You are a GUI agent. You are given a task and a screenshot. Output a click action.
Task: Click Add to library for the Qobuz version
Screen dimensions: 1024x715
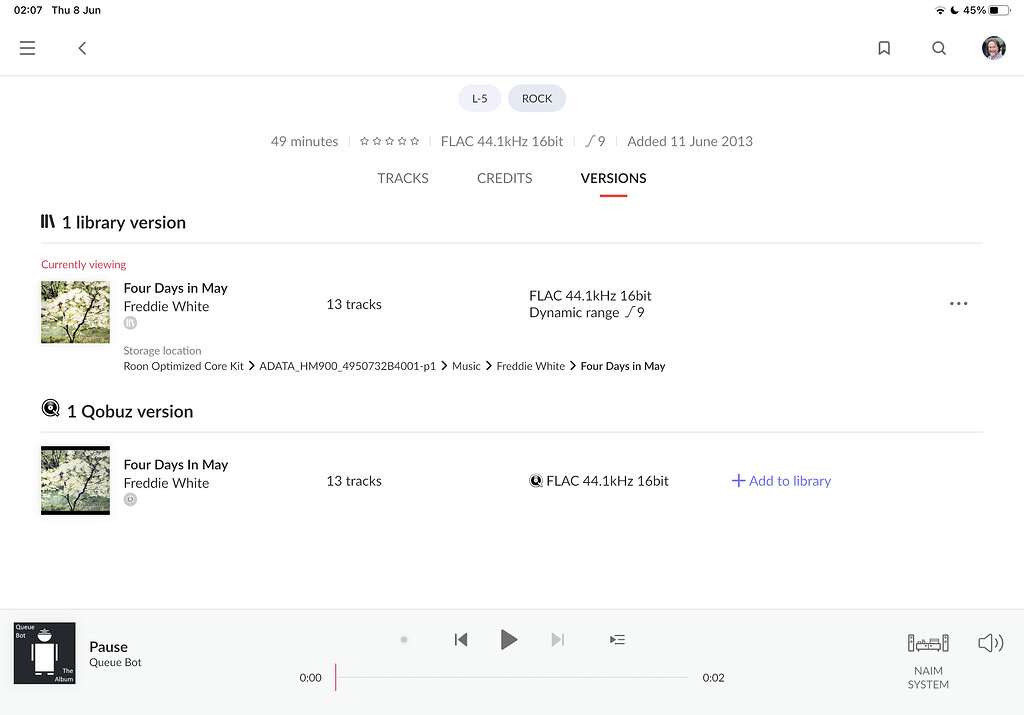point(781,480)
